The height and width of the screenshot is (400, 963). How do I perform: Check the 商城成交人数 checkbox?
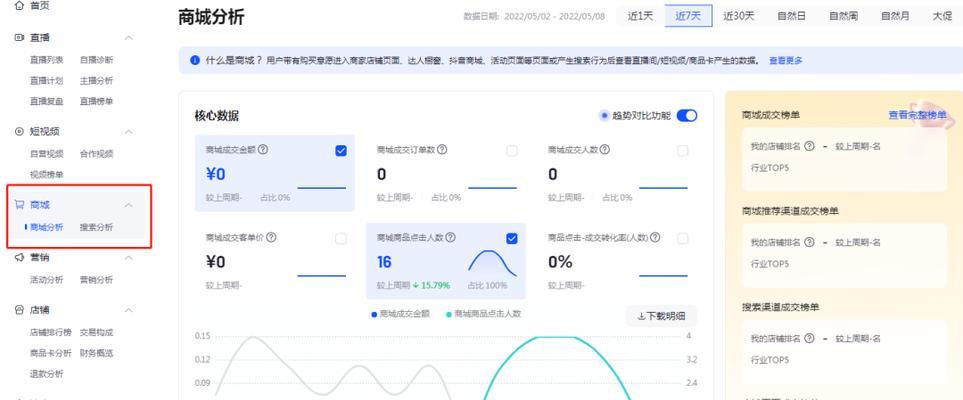(x=682, y=151)
